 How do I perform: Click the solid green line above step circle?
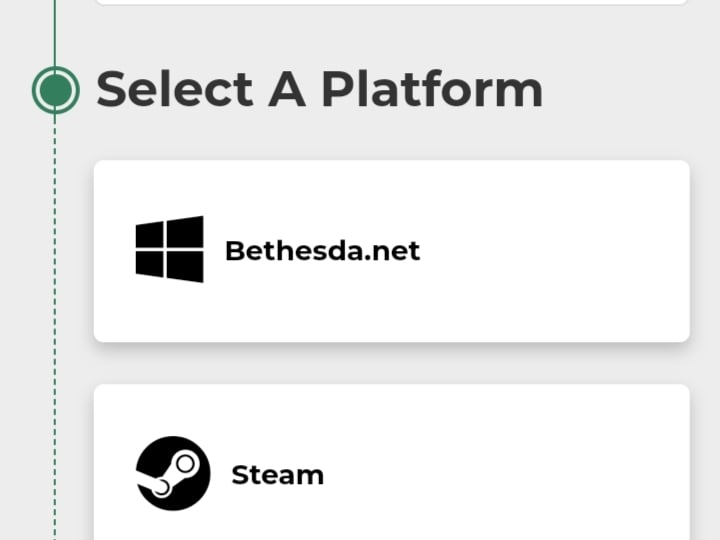pos(55,33)
